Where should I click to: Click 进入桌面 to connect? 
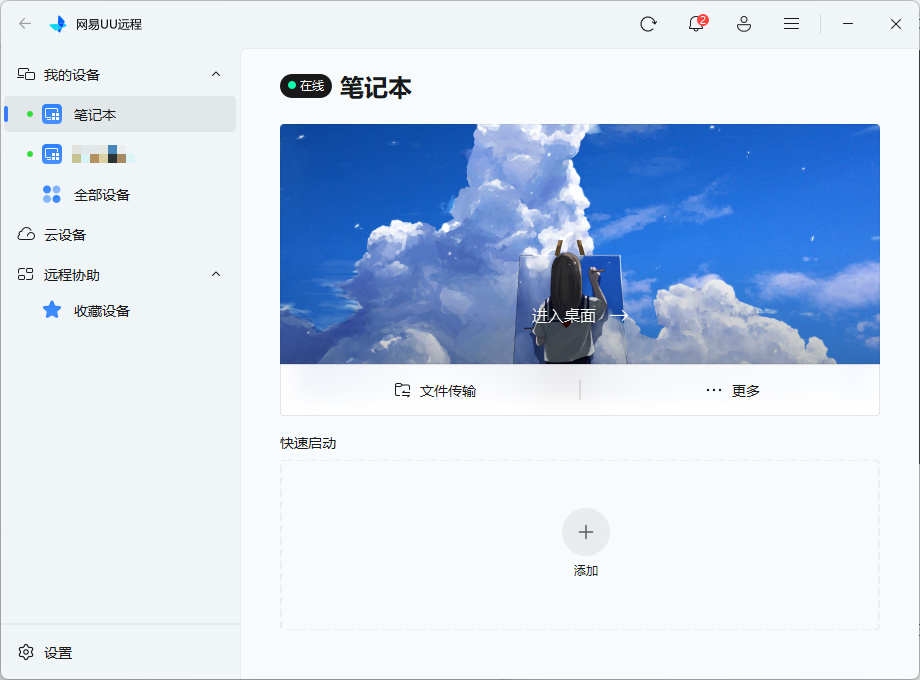pyautogui.click(x=563, y=316)
